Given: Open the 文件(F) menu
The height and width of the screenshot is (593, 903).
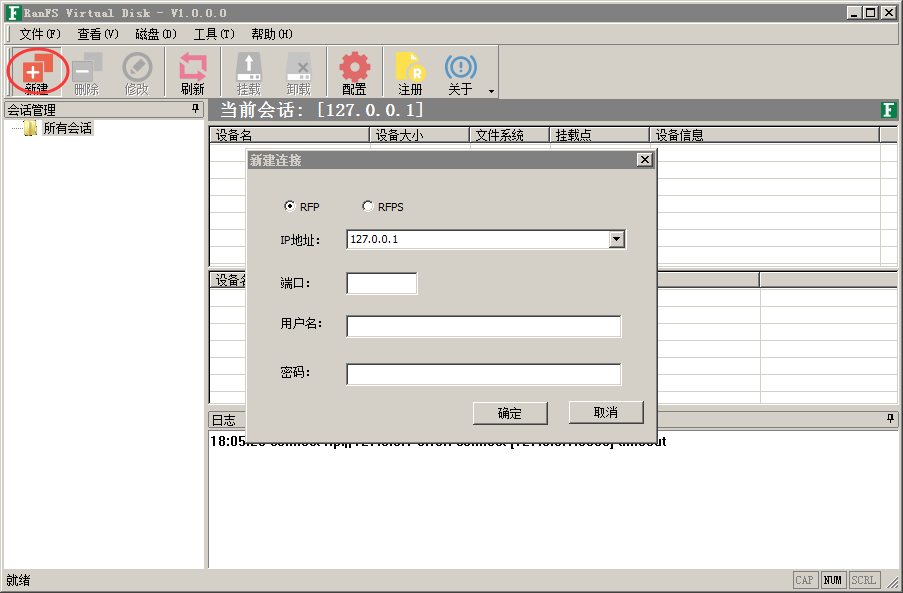Looking at the screenshot, I should coord(40,34).
